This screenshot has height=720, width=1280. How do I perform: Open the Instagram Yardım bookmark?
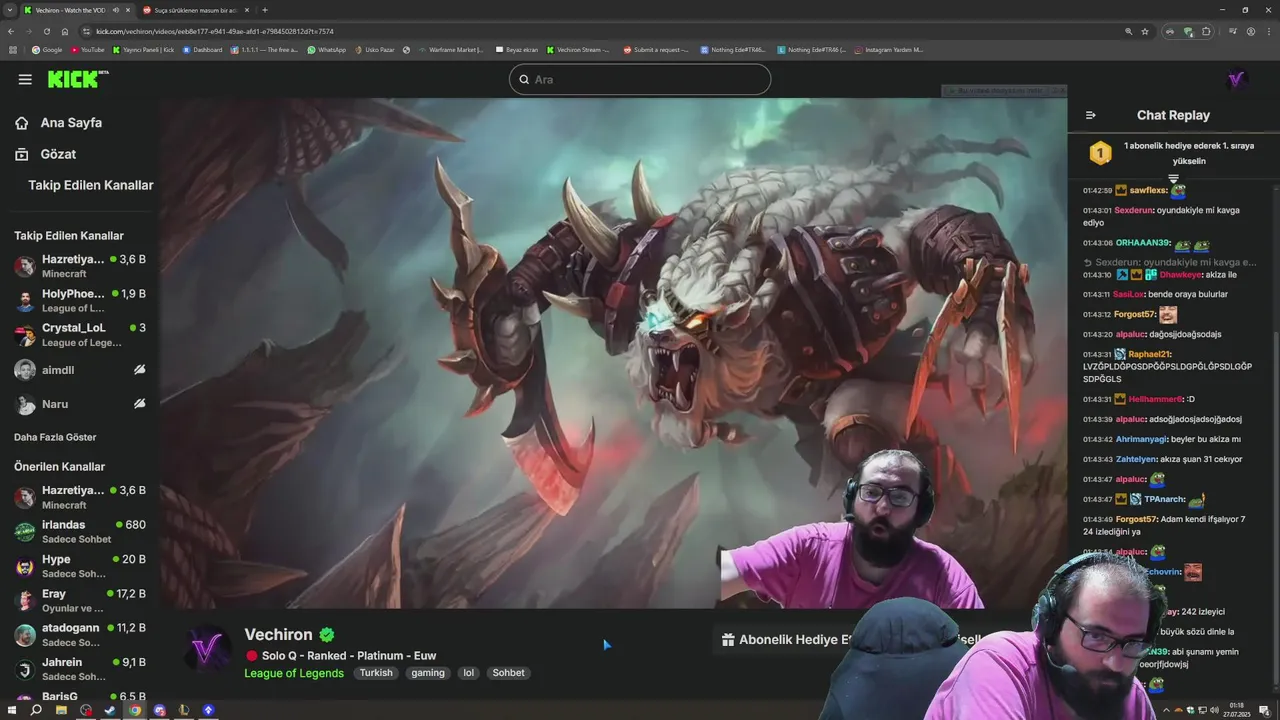click(x=889, y=49)
